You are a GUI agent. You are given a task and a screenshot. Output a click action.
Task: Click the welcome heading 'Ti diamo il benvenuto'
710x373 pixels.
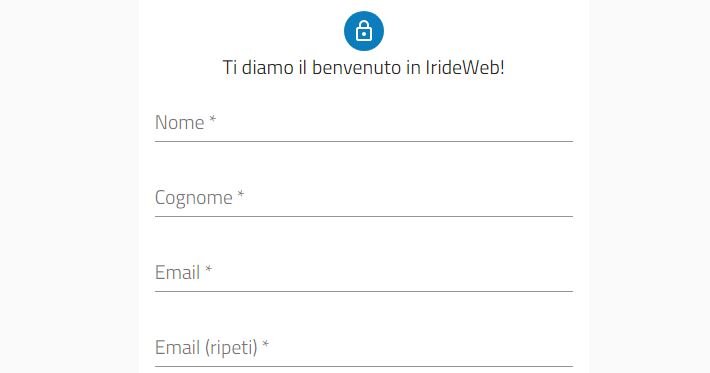click(312, 68)
